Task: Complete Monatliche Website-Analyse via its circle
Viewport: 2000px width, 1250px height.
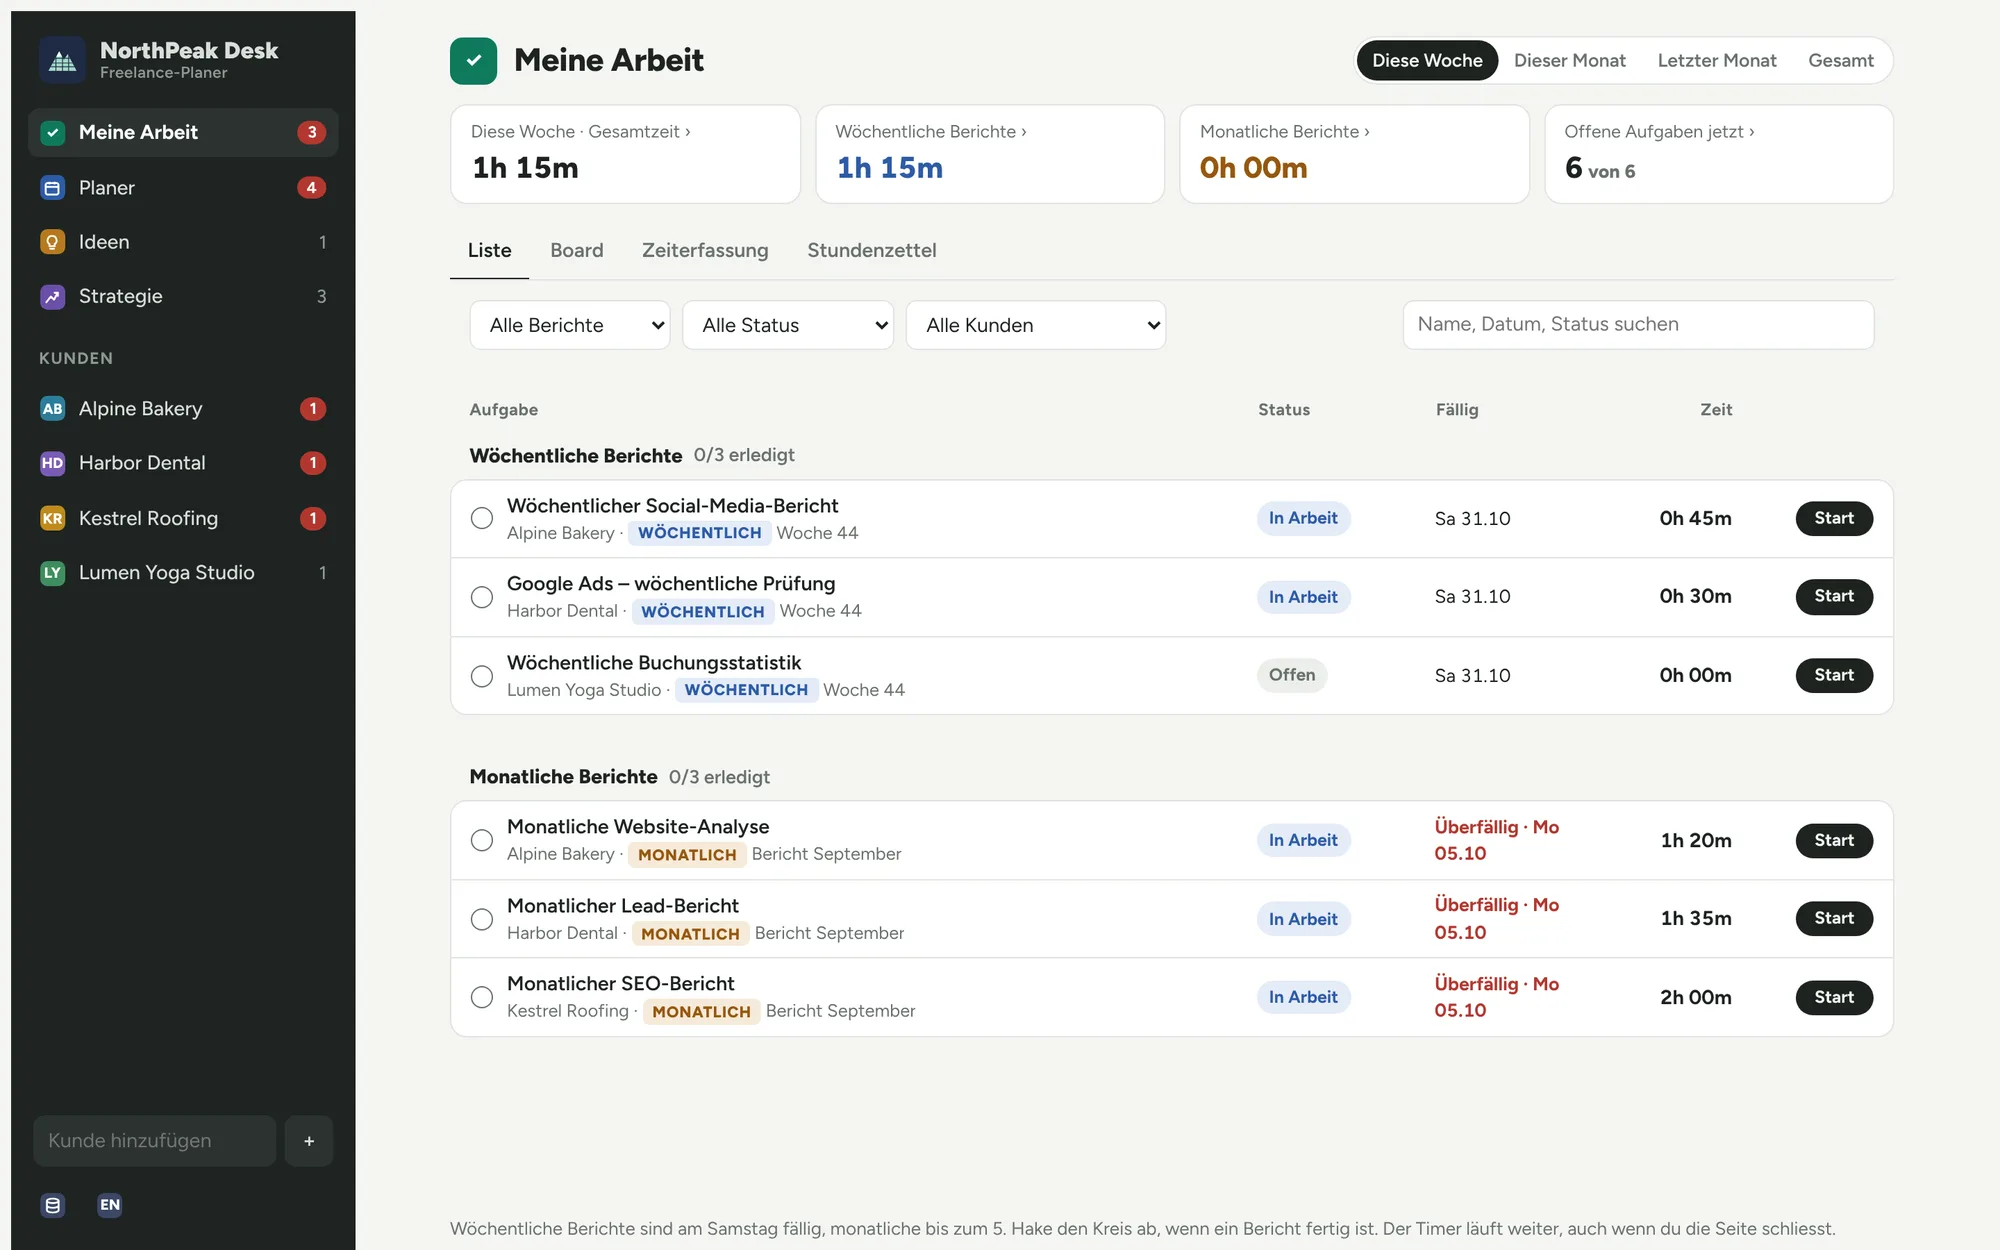Action: [482, 840]
